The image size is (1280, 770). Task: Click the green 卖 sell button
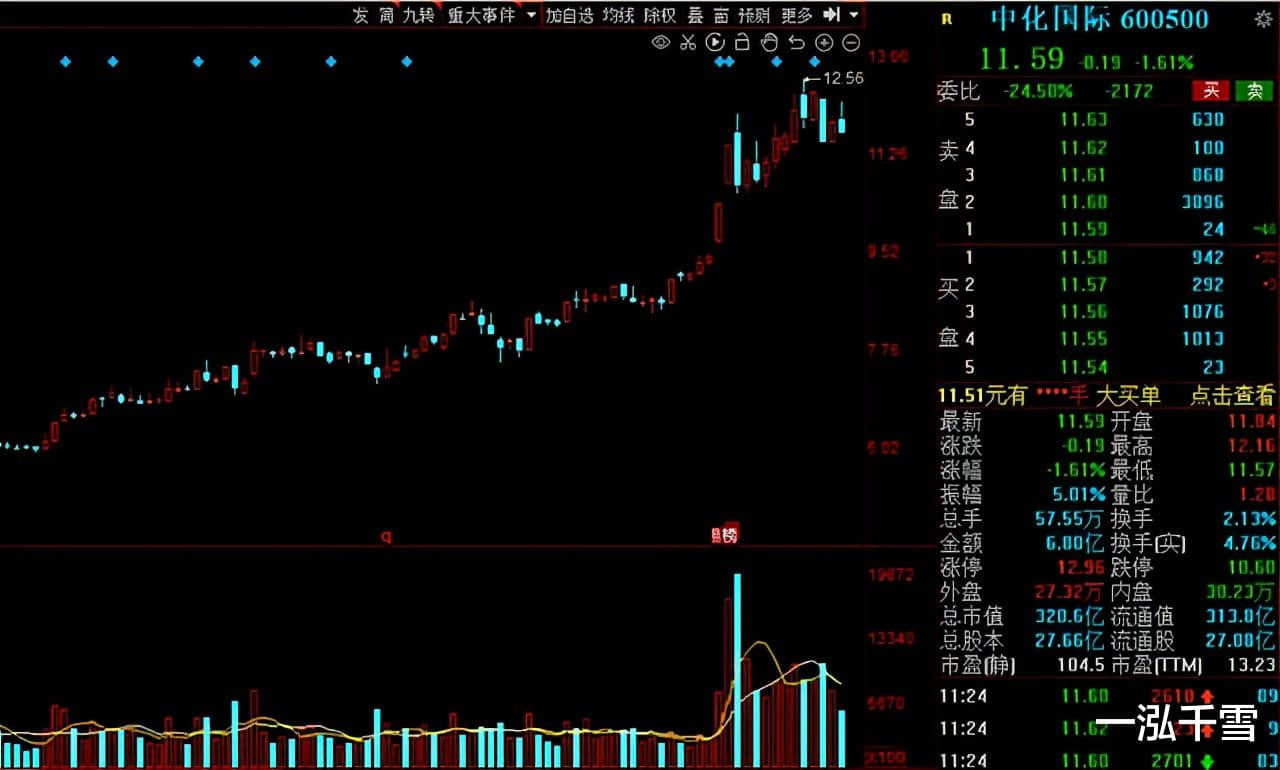[x=1254, y=91]
